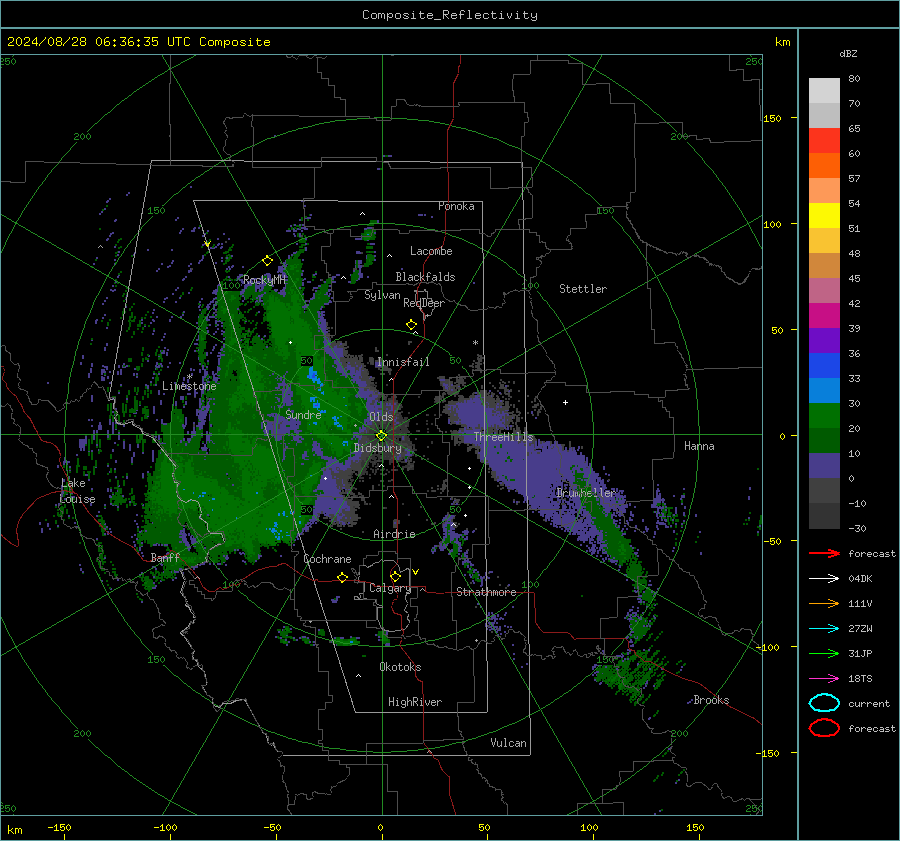The height and width of the screenshot is (841, 900).
Task: Click the 04DK legend label
Action: pyautogui.click(x=860, y=579)
